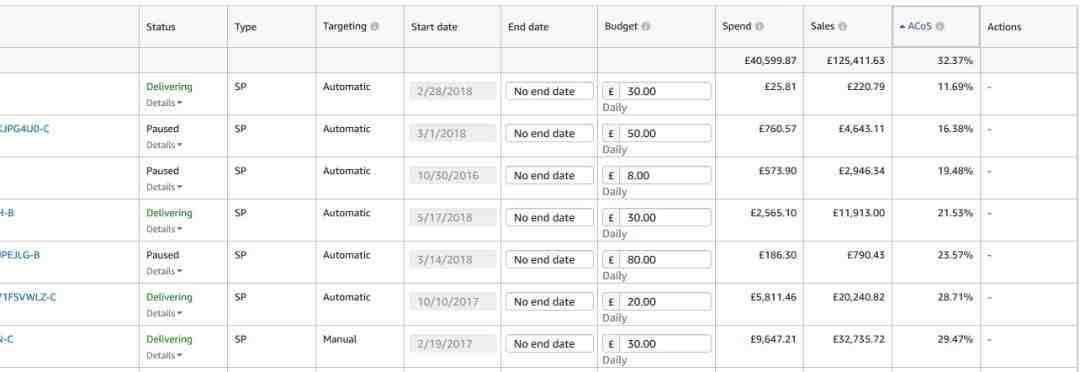
Task: Open Details dropdown for the PEJLG-B campaign
Action: point(164,271)
